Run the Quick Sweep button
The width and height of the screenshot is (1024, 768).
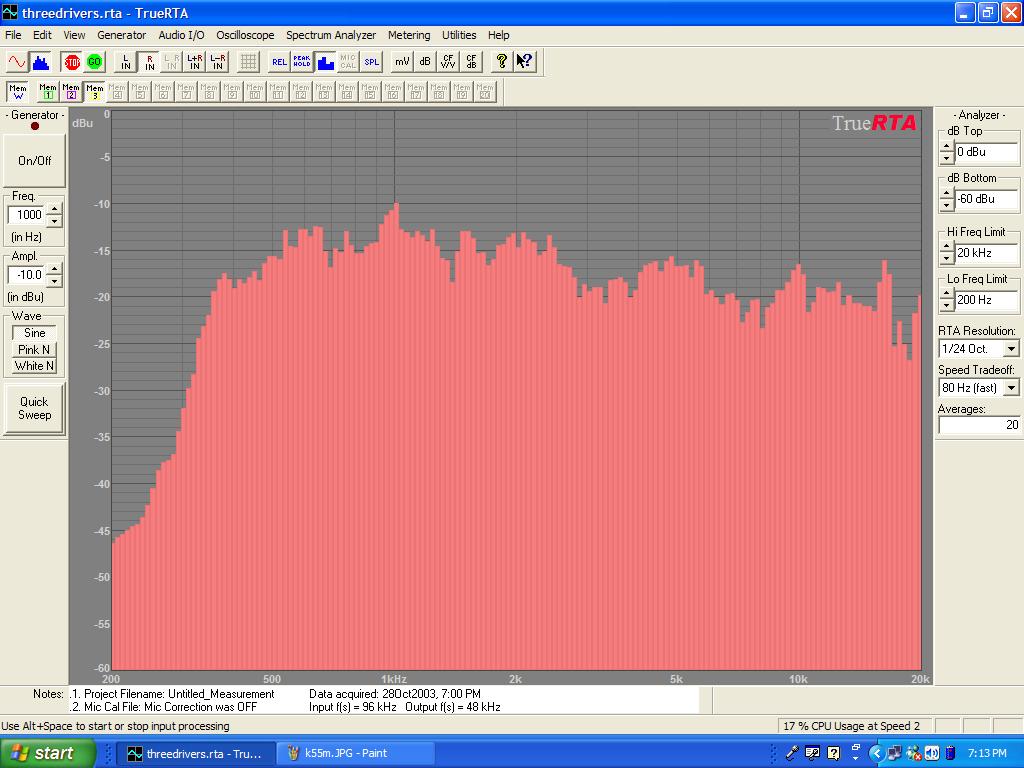(x=34, y=408)
